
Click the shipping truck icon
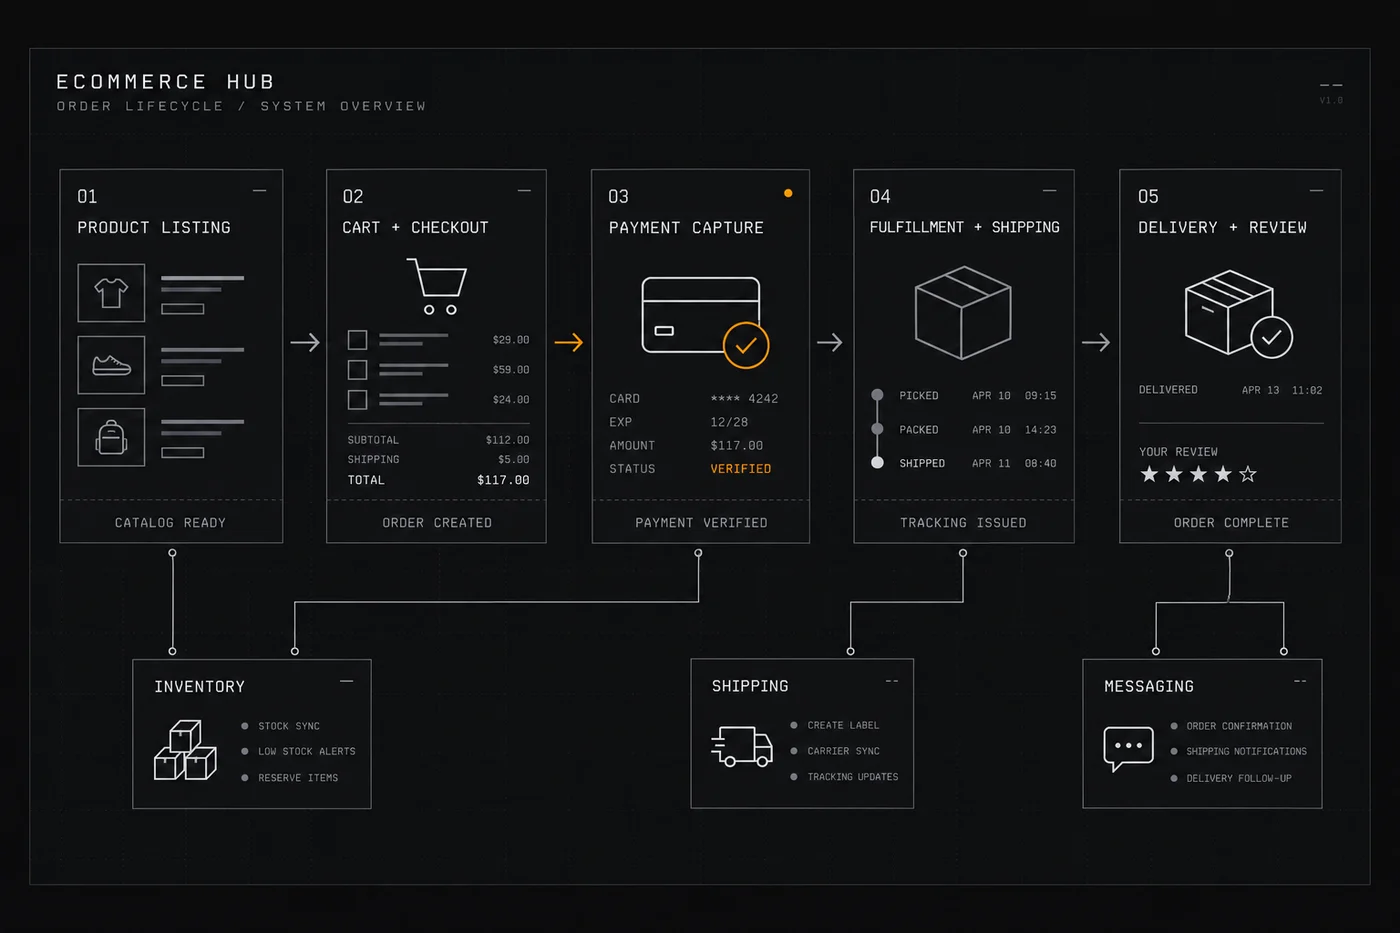(x=742, y=746)
